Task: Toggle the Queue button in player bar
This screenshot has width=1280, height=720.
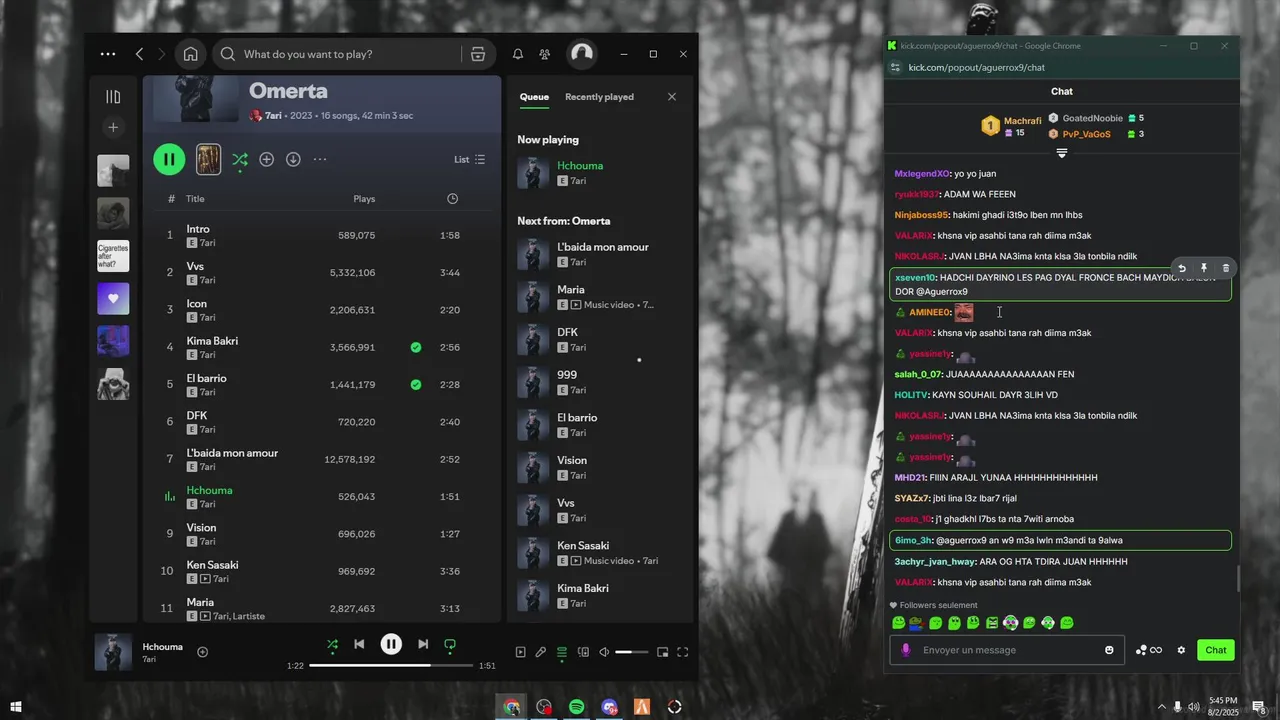Action: (562, 653)
